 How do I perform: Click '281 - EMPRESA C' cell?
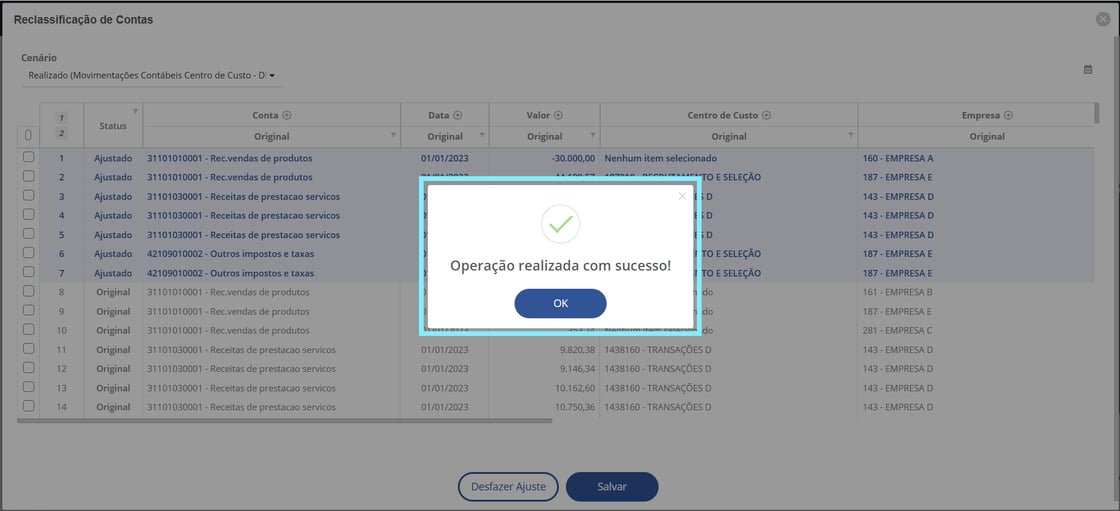point(898,331)
